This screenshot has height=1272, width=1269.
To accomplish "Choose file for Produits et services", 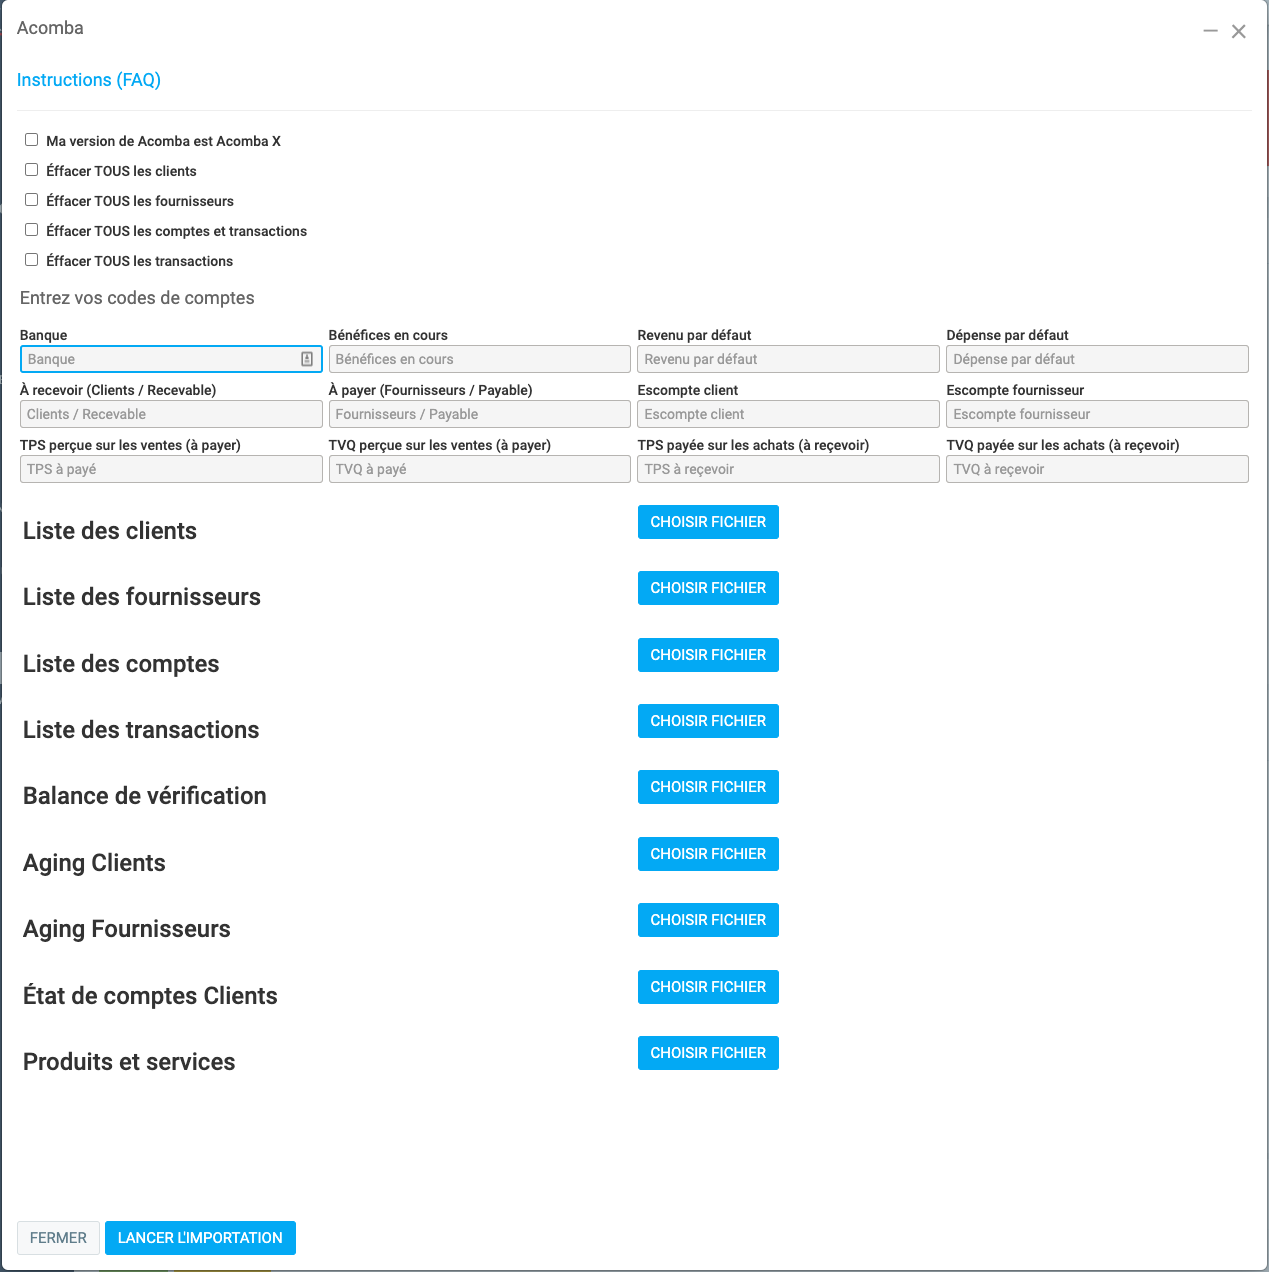I will click(x=708, y=1053).
